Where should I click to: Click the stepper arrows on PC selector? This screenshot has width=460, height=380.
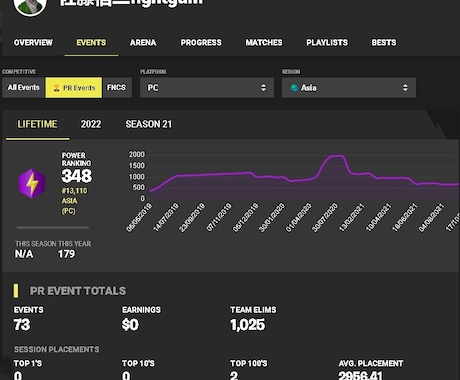click(263, 88)
